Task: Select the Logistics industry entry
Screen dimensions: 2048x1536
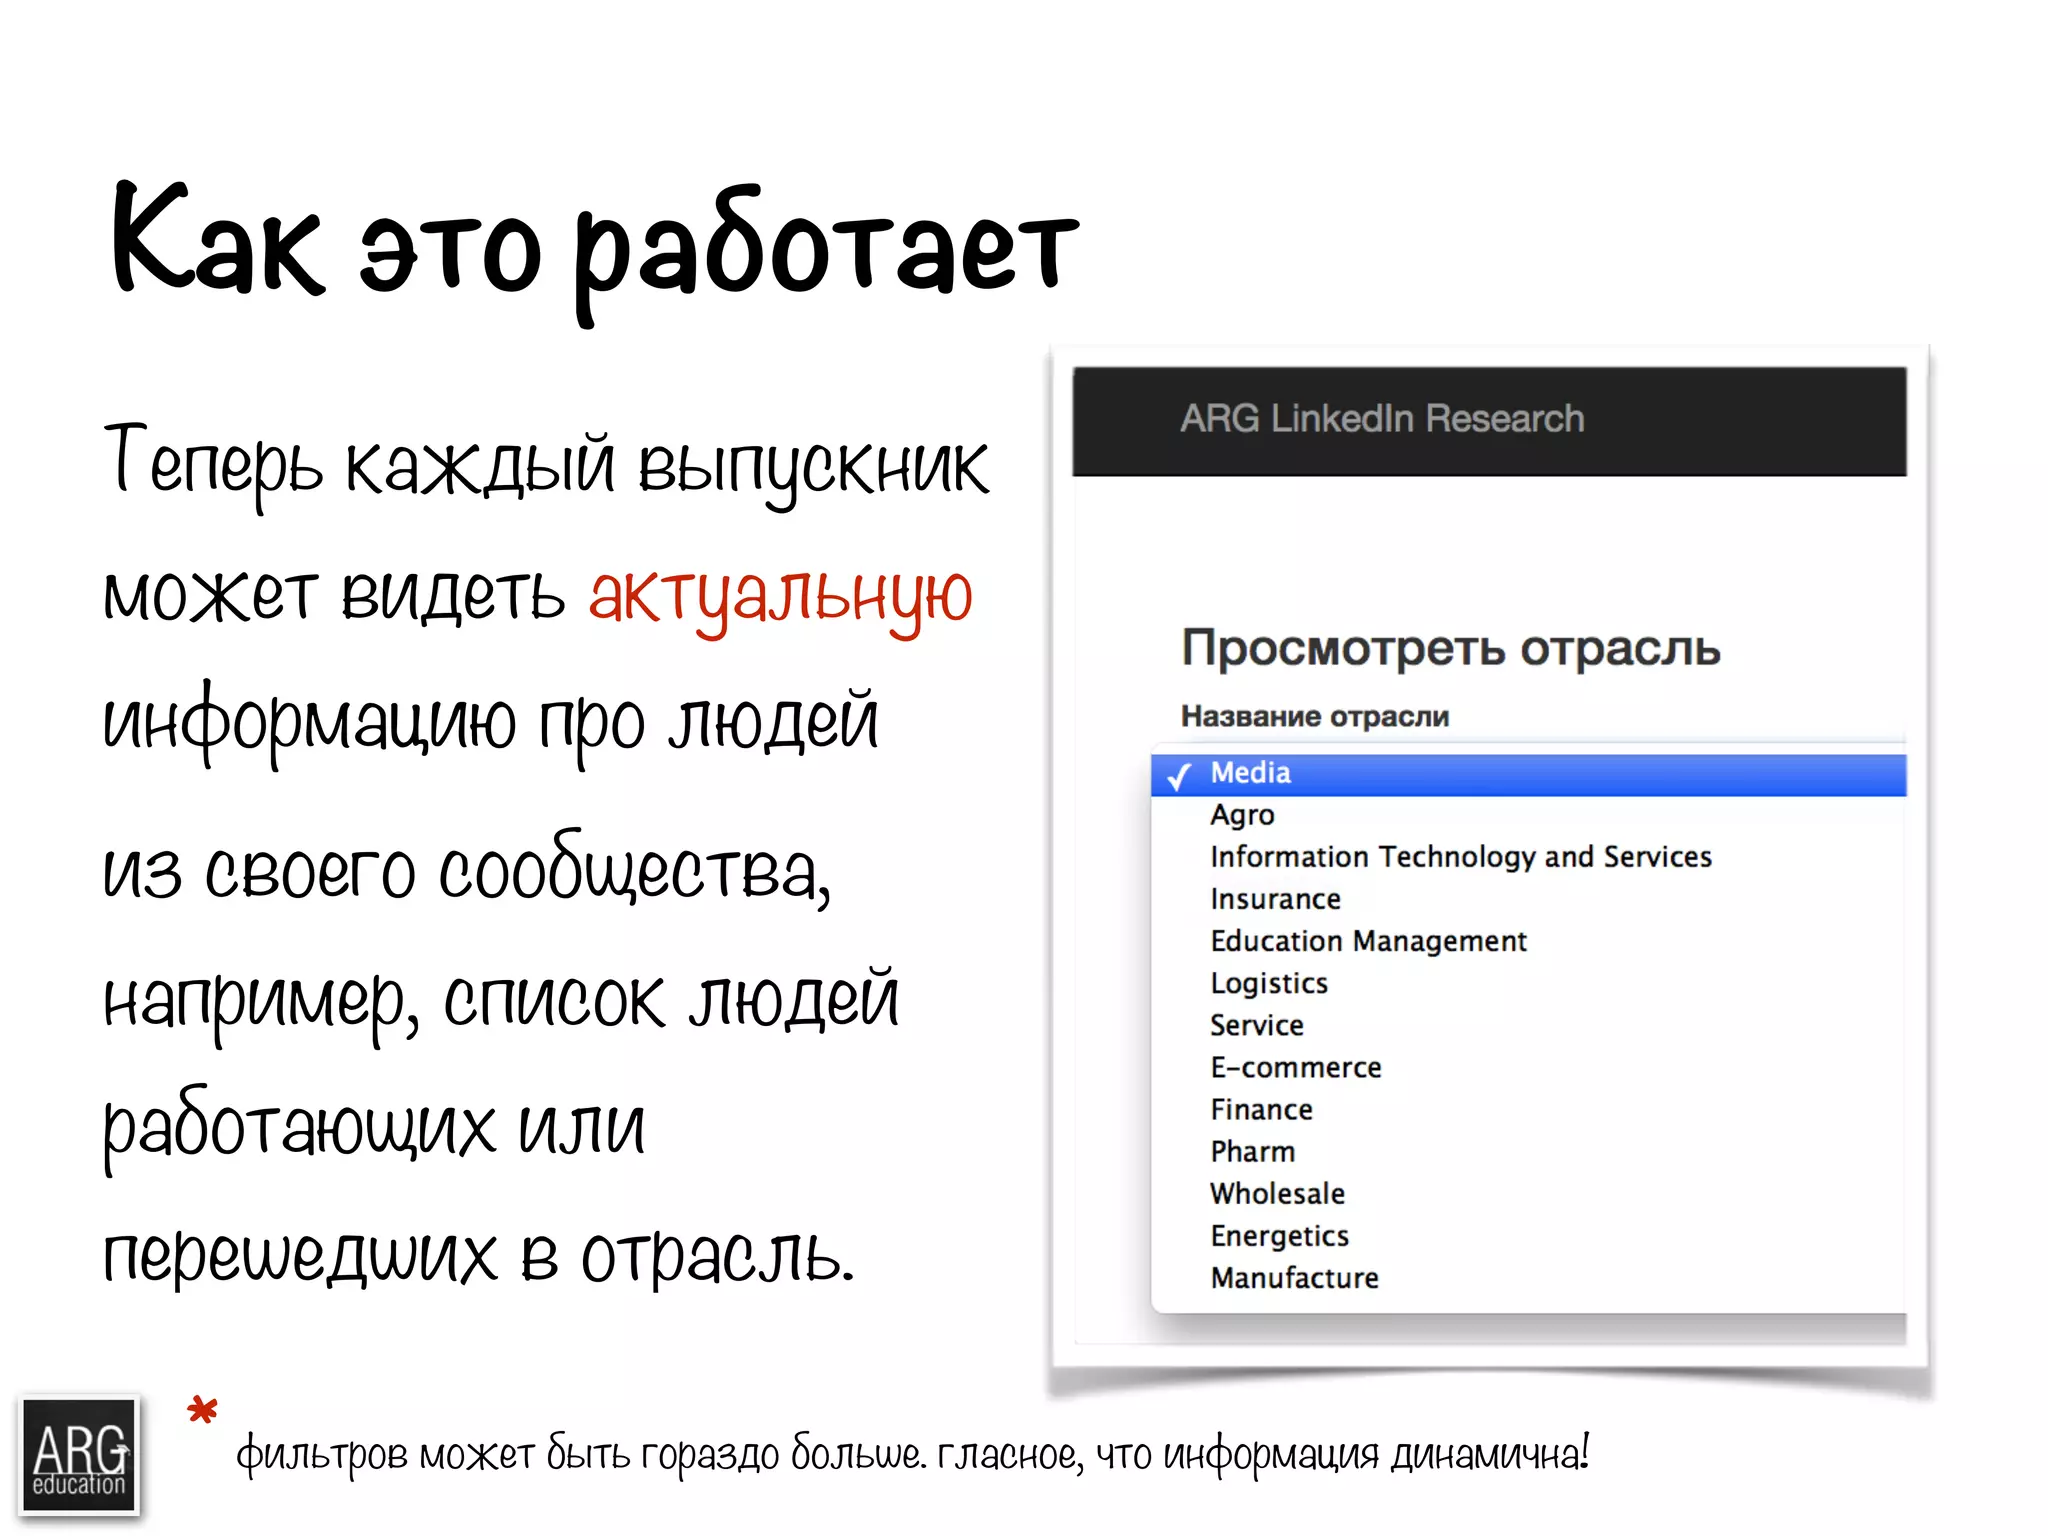Action: tap(1528, 984)
